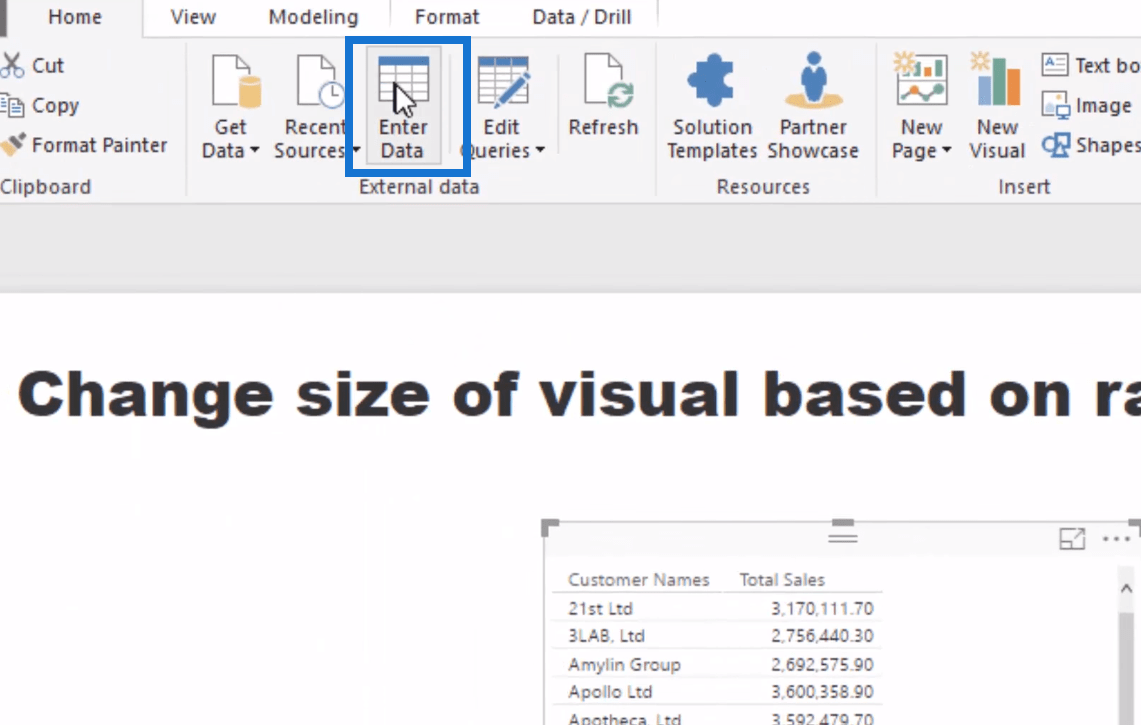Insert Shapes

(1090, 145)
